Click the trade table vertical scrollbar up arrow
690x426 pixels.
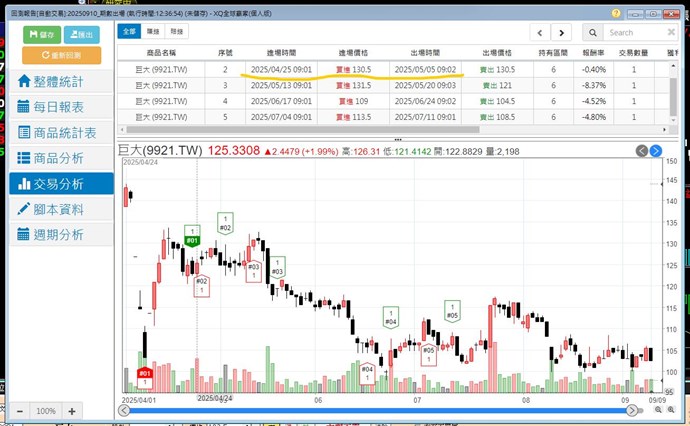(673, 66)
